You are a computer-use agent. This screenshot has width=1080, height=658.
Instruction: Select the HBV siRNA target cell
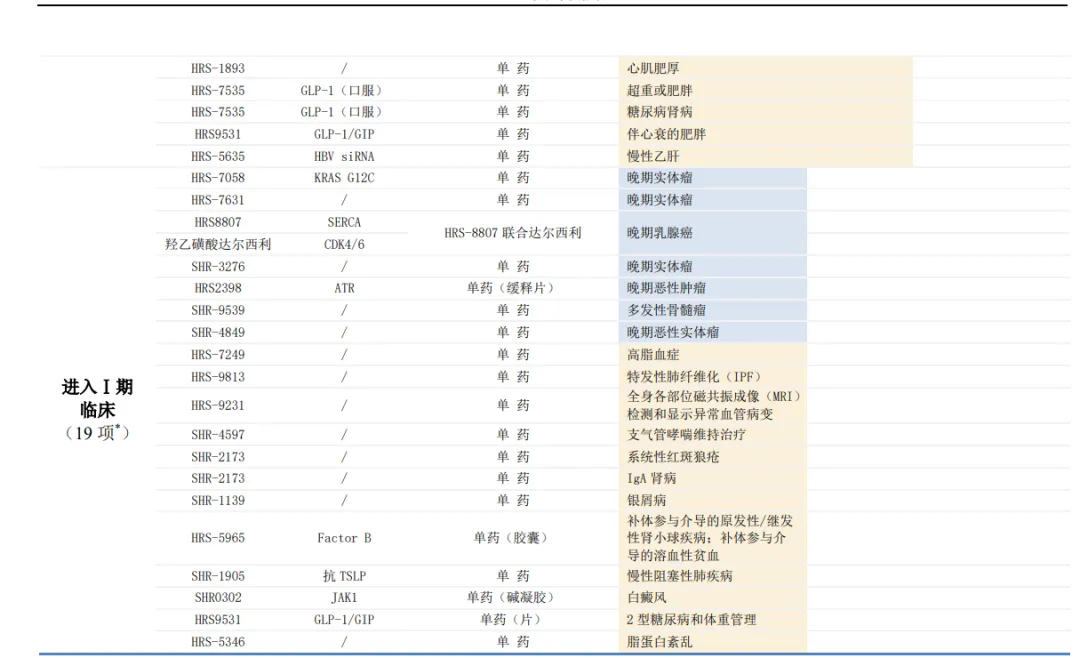tap(344, 156)
